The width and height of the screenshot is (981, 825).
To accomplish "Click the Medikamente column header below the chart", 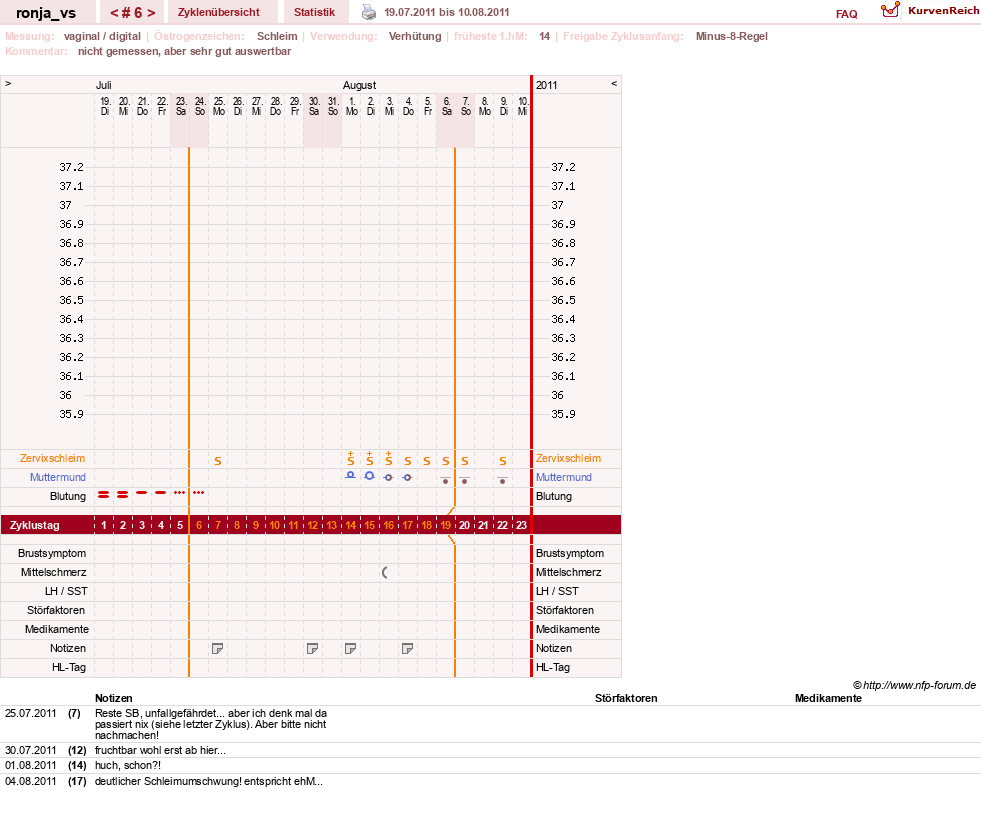I will [828, 698].
